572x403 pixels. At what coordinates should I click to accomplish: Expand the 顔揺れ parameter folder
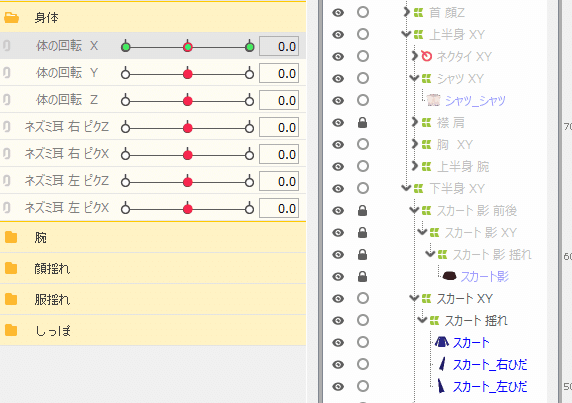click(x=11, y=268)
